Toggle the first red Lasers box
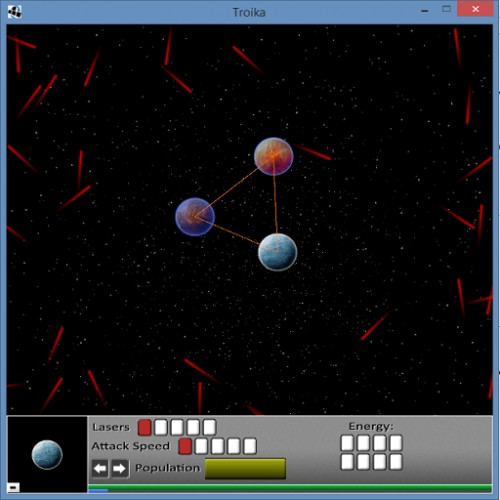Viewport: 500px width, 500px height. (144, 427)
